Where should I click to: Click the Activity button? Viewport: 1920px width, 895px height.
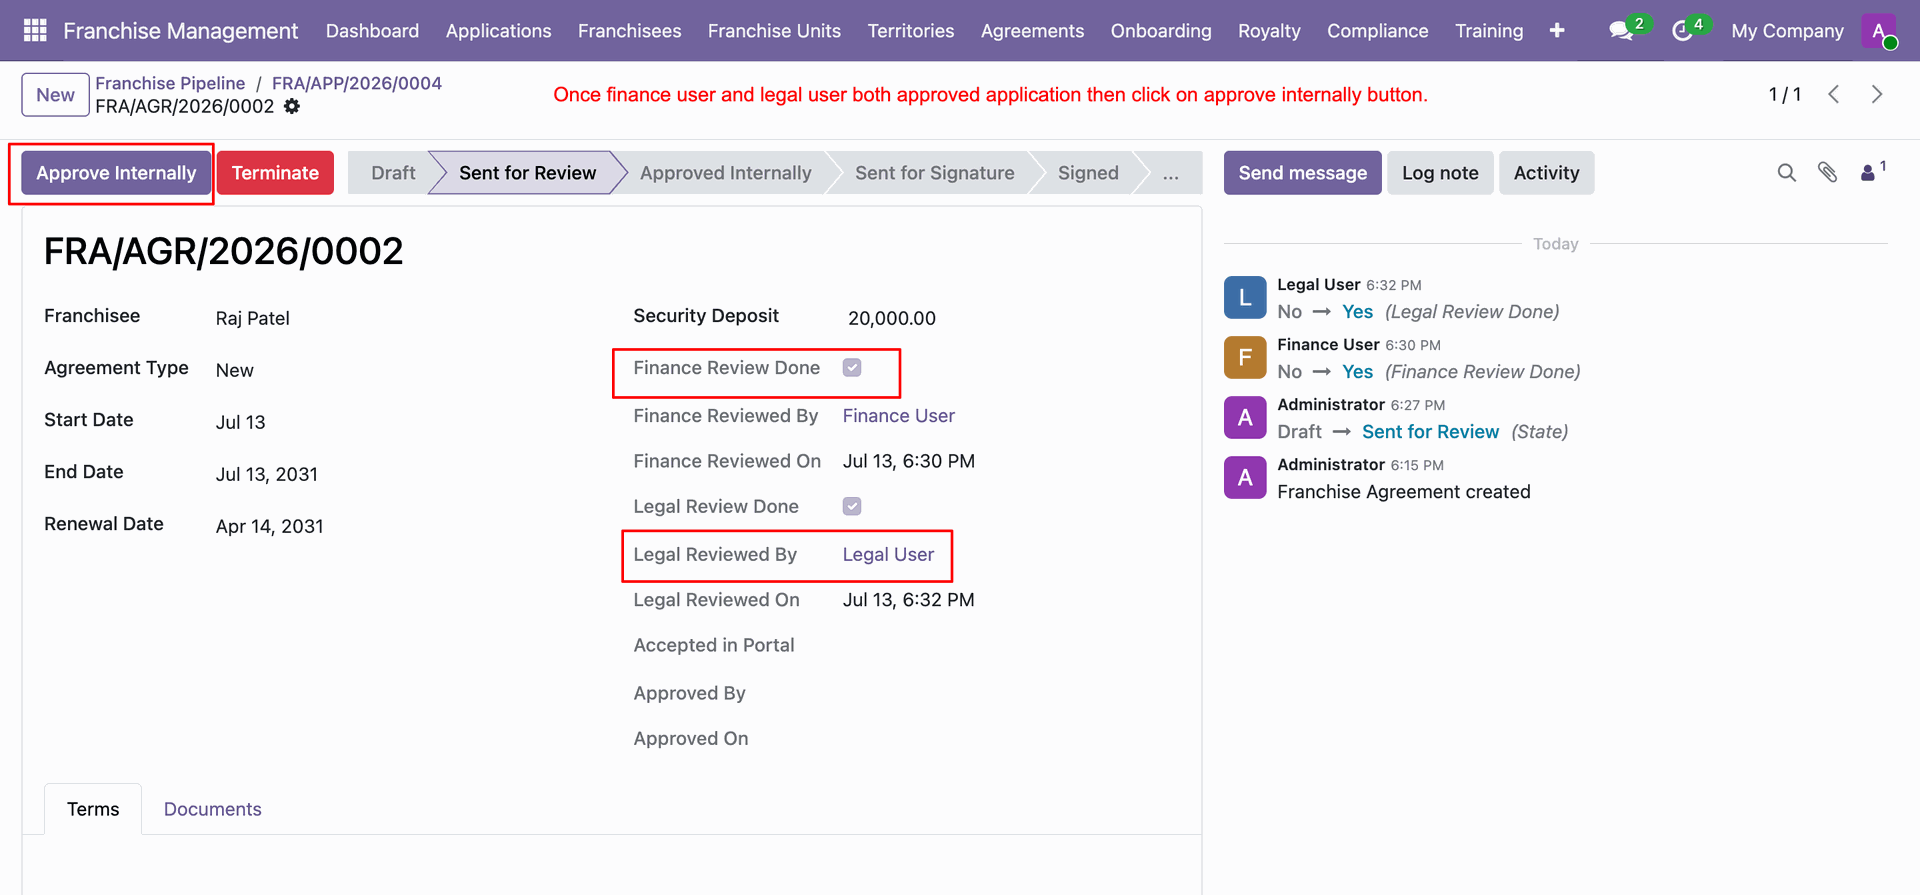pos(1546,173)
